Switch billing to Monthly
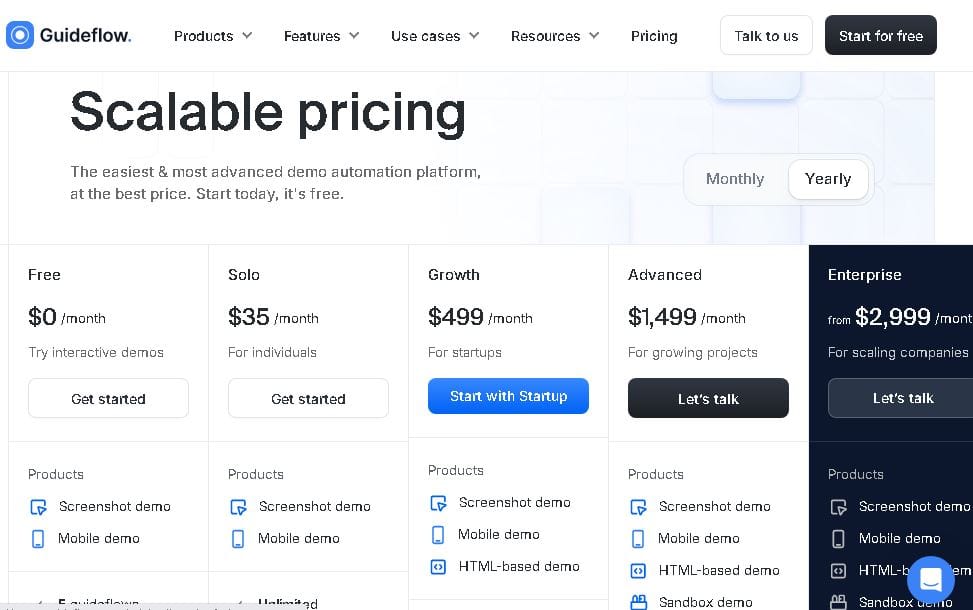This screenshot has height=610, width=973. [734, 179]
